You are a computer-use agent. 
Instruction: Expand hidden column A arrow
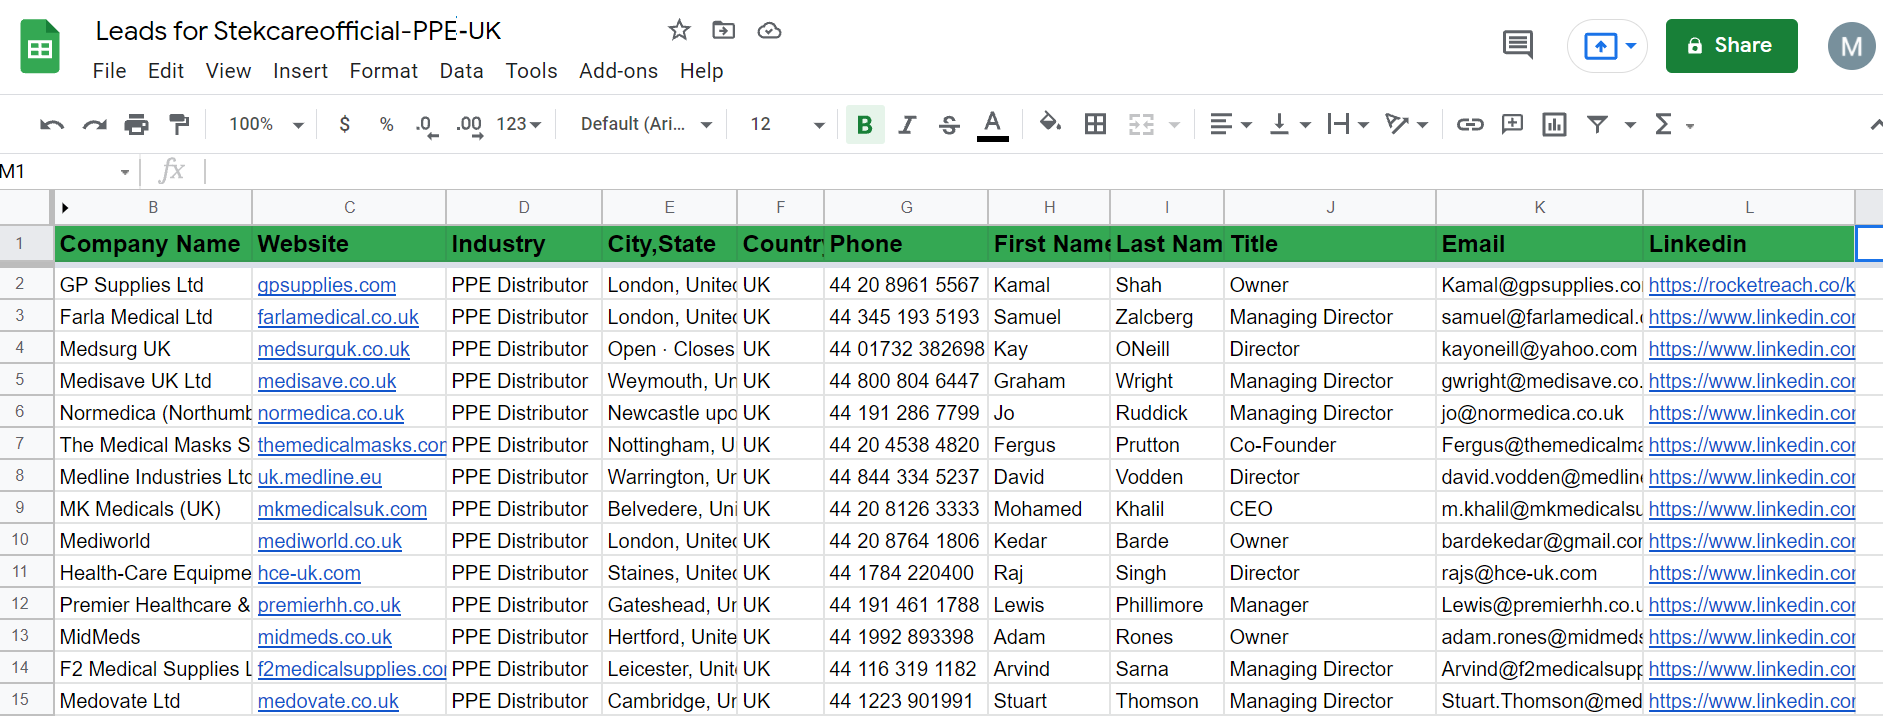point(65,208)
